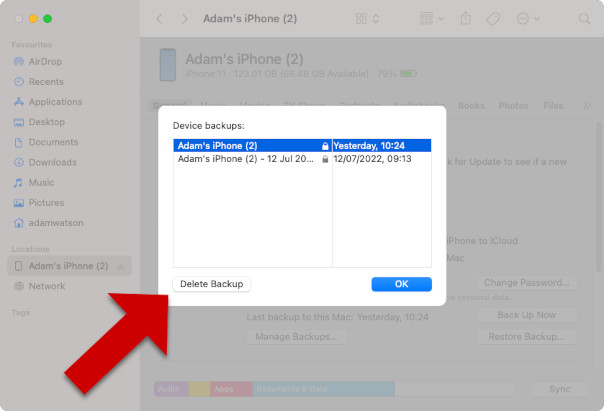The image size is (604, 411).
Task: Click the iPhone device icon in header
Action: tap(168, 65)
